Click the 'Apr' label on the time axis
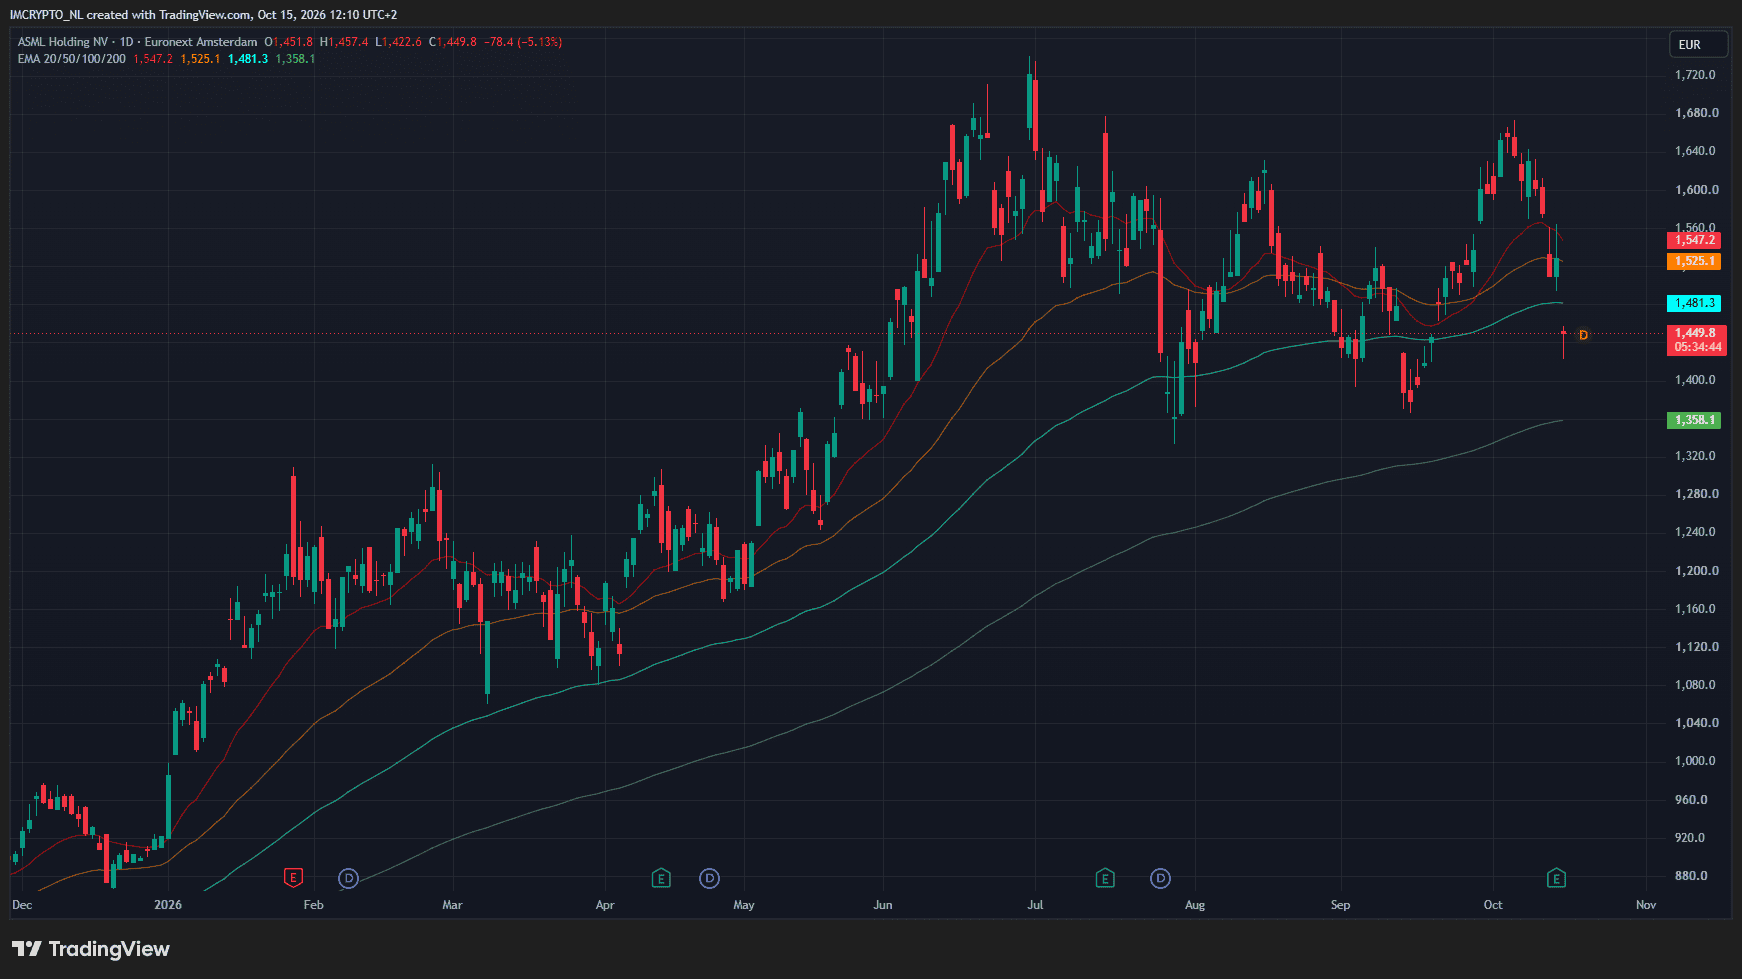Image resolution: width=1742 pixels, height=979 pixels. click(605, 905)
